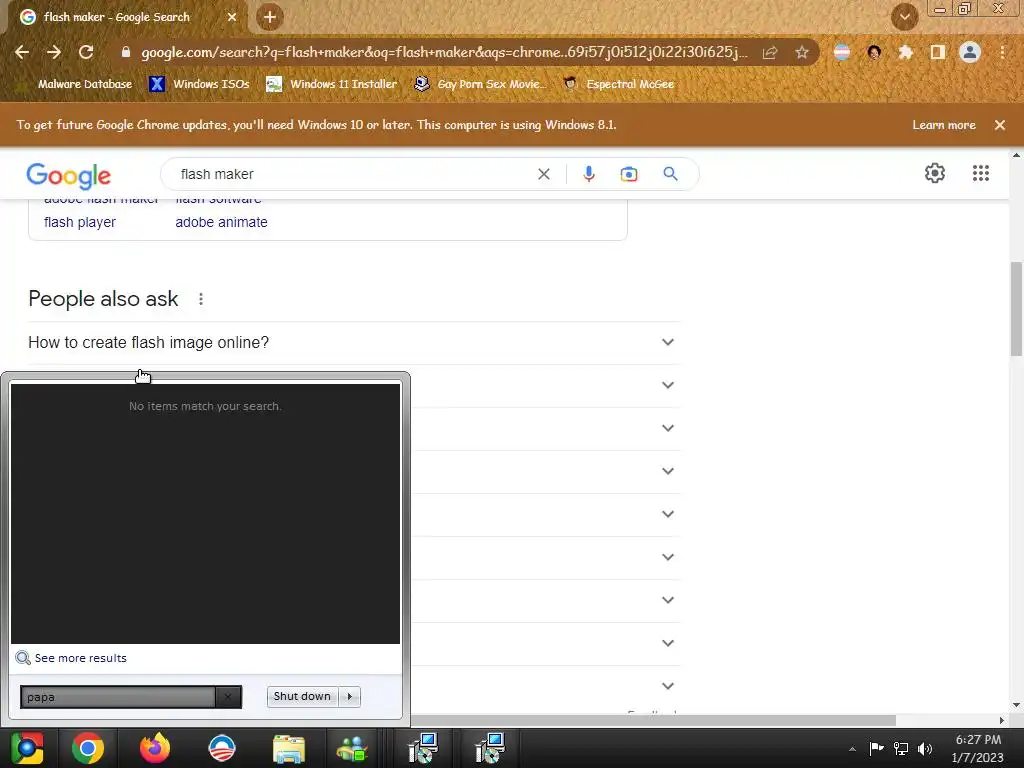The image size is (1024, 768).
Task: Clear the Google search box text
Action: 543,174
